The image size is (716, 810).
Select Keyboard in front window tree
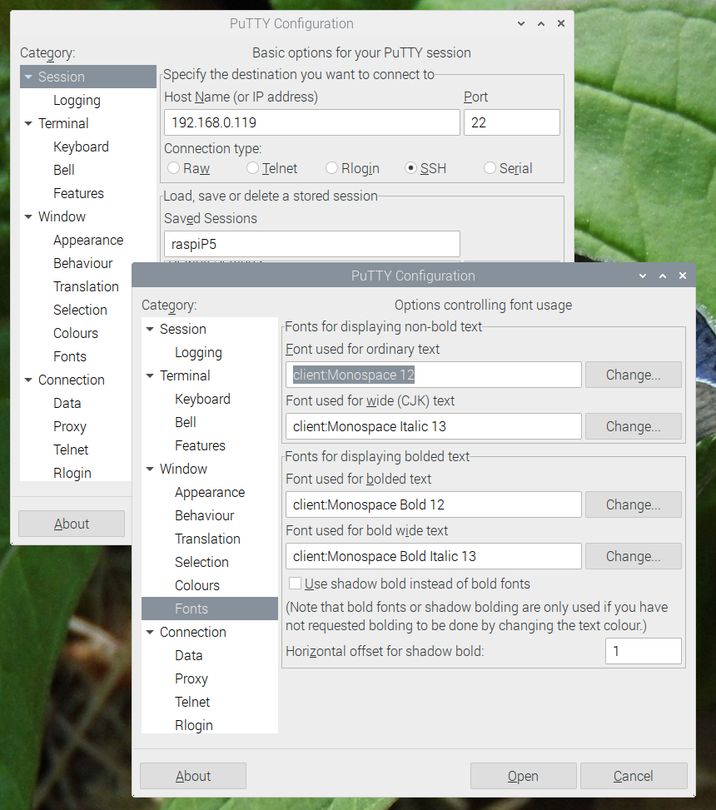[x=203, y=399]
